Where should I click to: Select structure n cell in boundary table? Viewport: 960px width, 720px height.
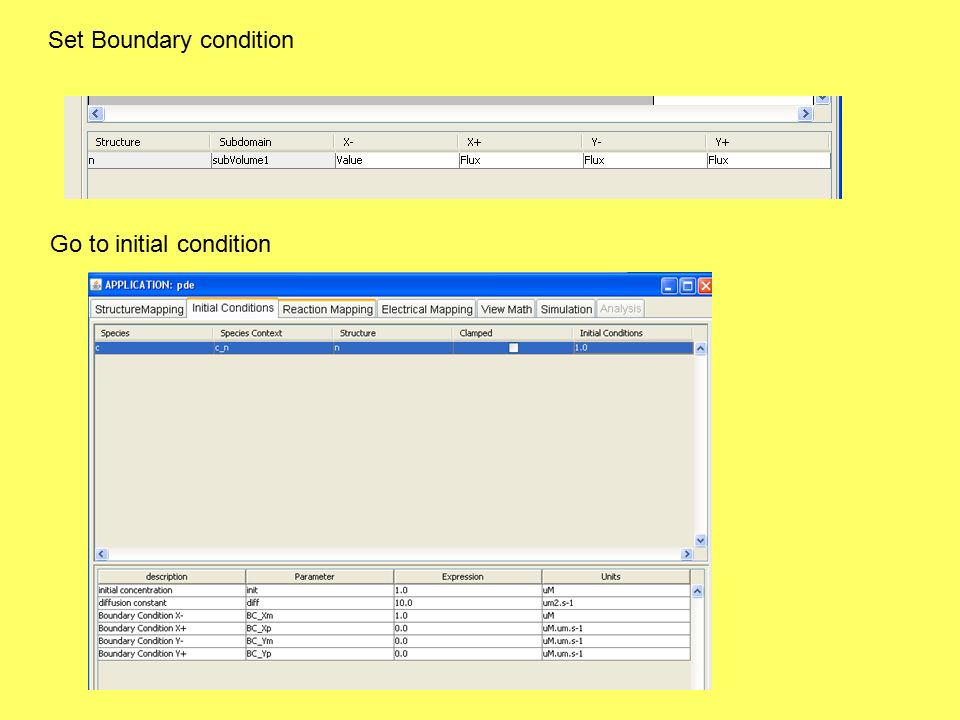[x=149, y=160]
